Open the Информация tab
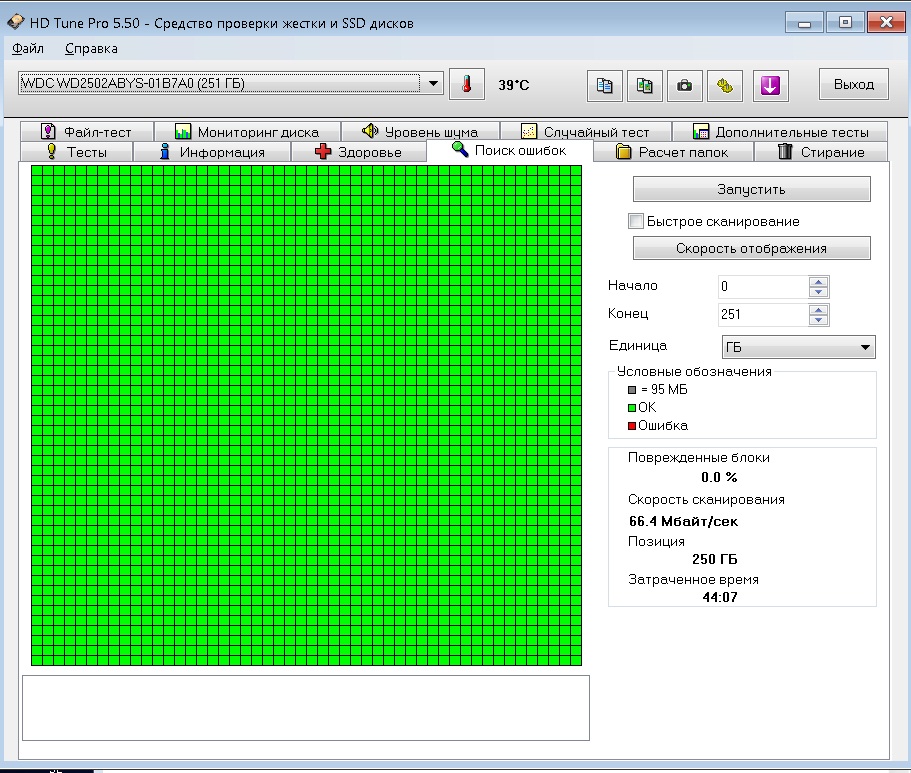 212,152
